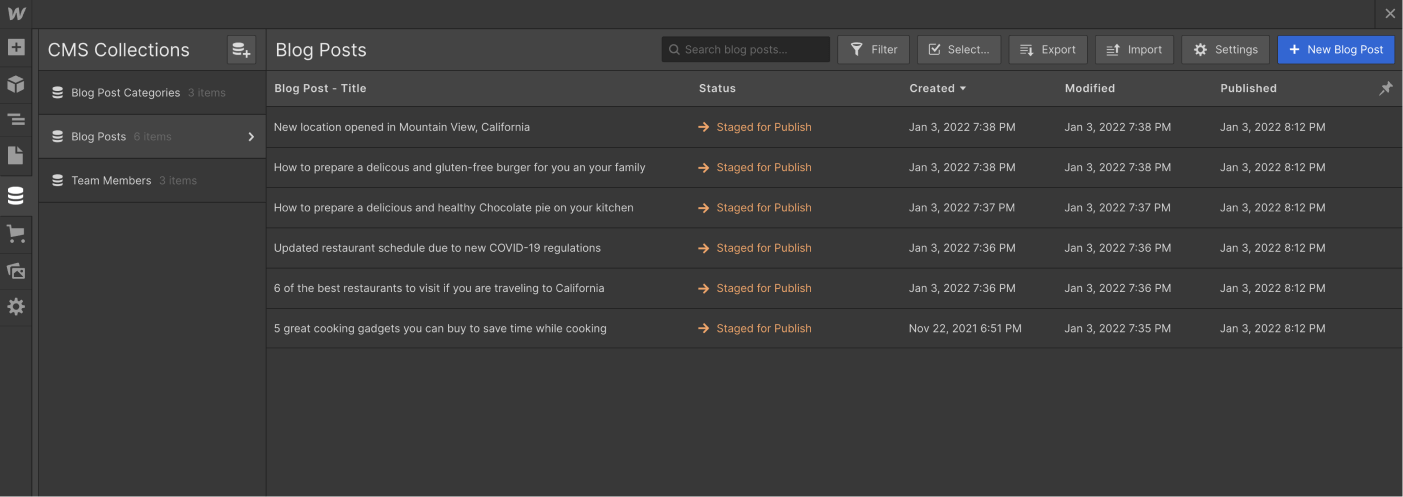The image size is (1403, 497).
Task: Open site Settings gear in sidebar
Action: click(16, 307)
